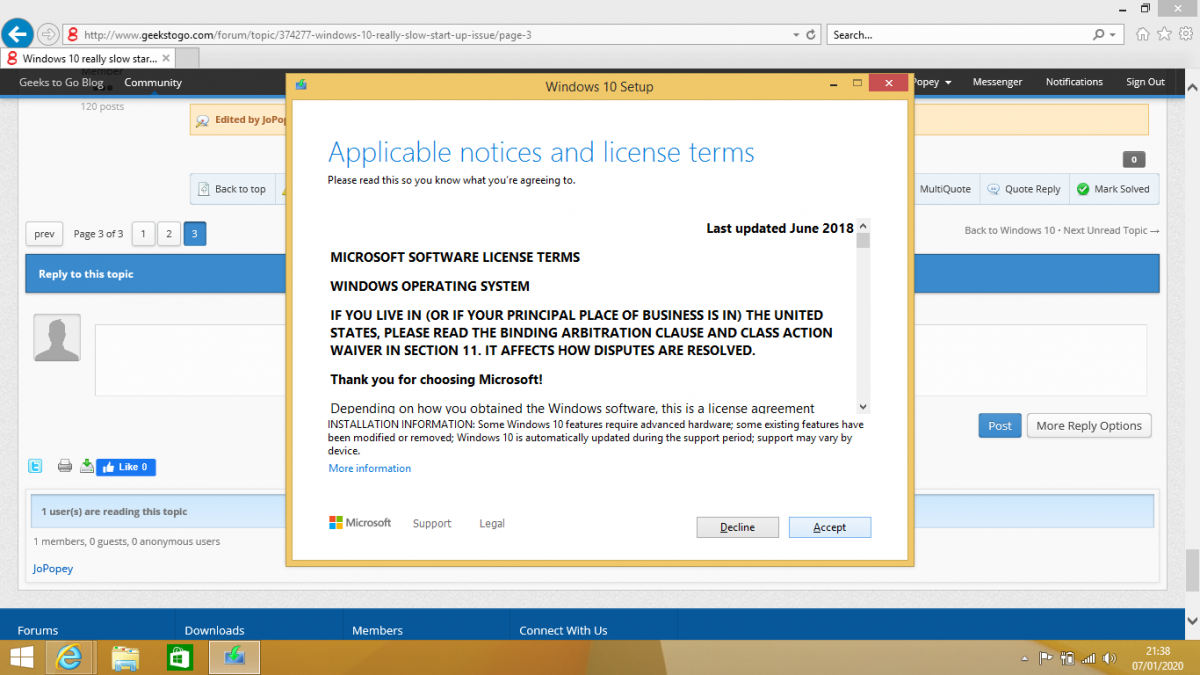Click the Members footer heading
1200x675 pixels.
pos(378,630)
